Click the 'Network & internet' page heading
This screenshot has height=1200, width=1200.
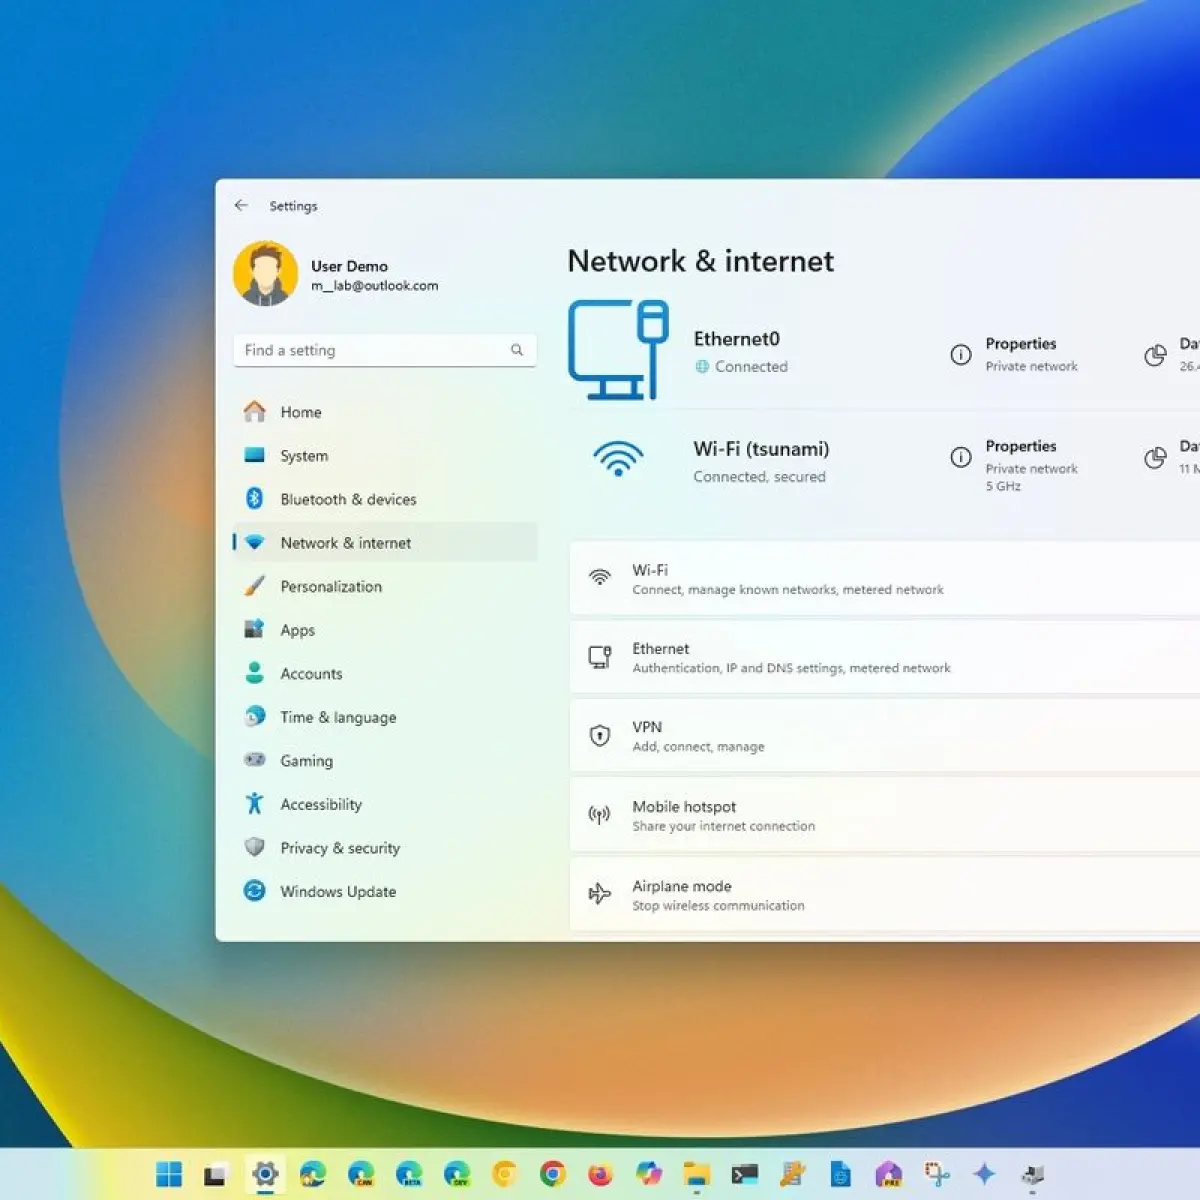pos(701,261)
